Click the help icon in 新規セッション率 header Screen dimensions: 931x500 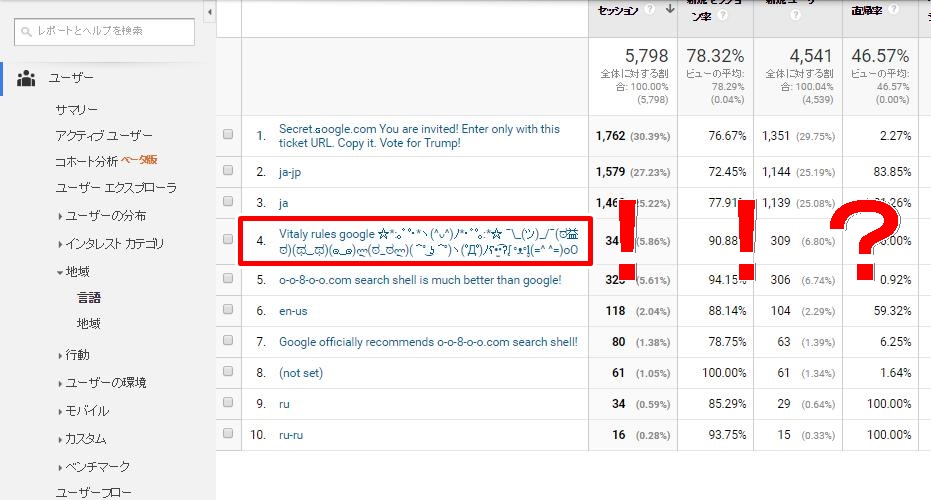723,15
